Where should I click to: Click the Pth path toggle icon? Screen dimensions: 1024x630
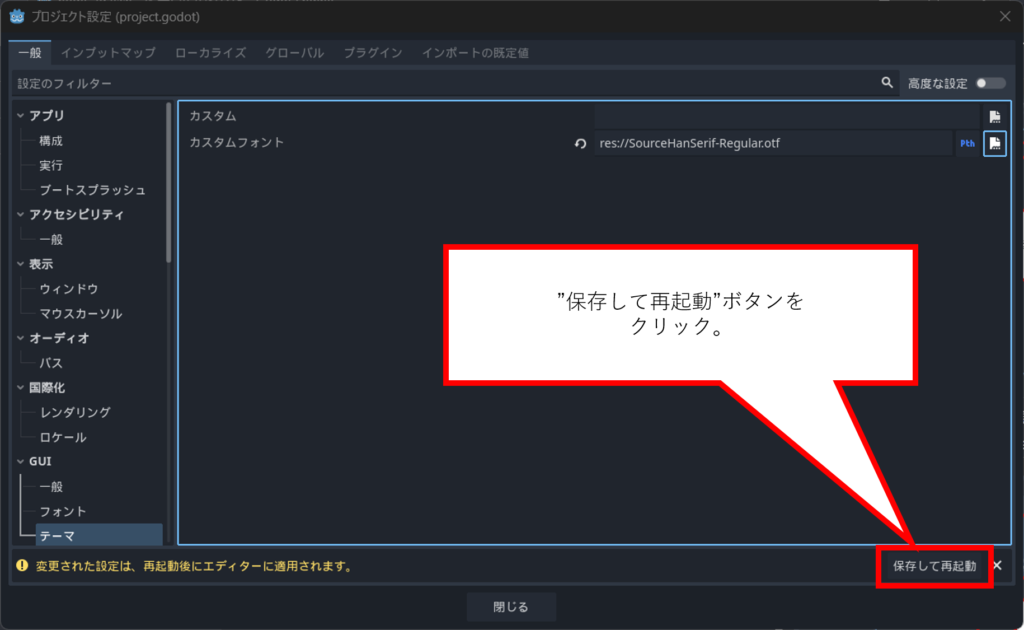click(967, 144)
